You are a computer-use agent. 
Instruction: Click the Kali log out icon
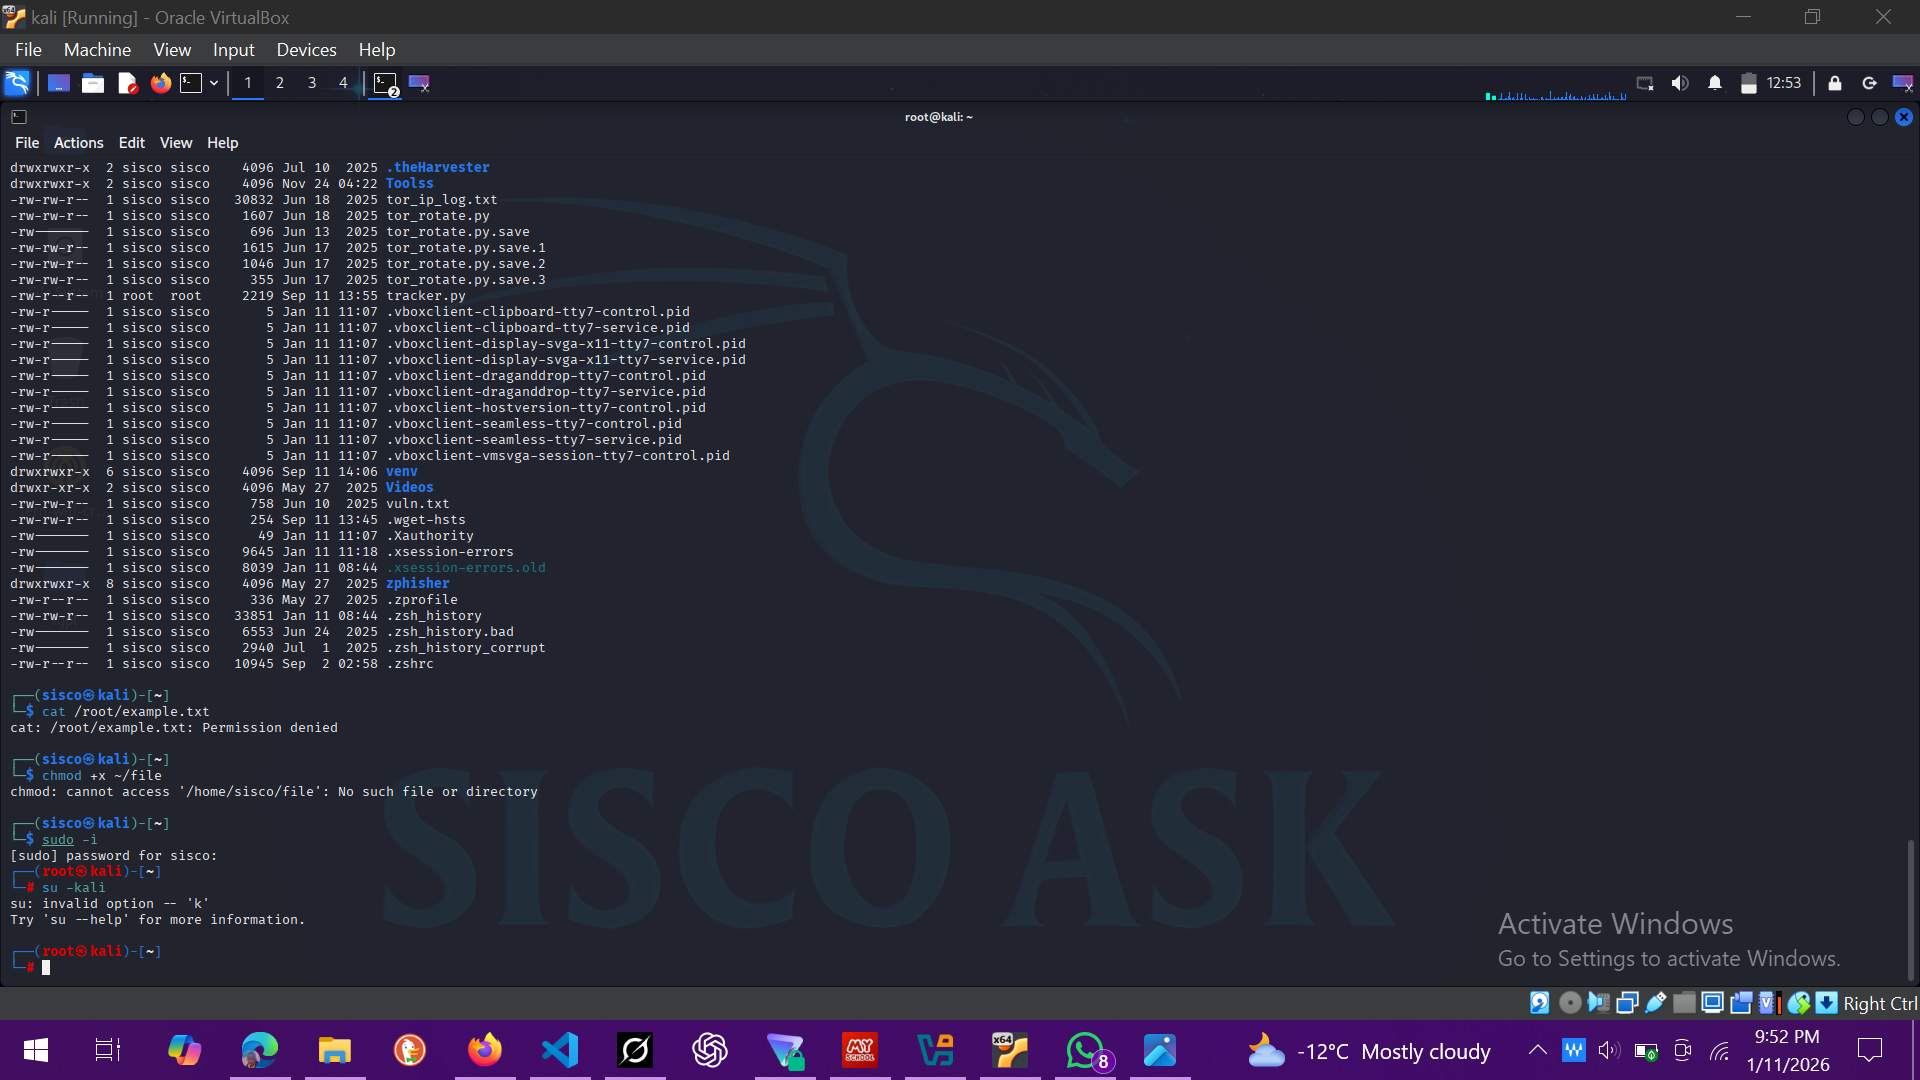1869,83
